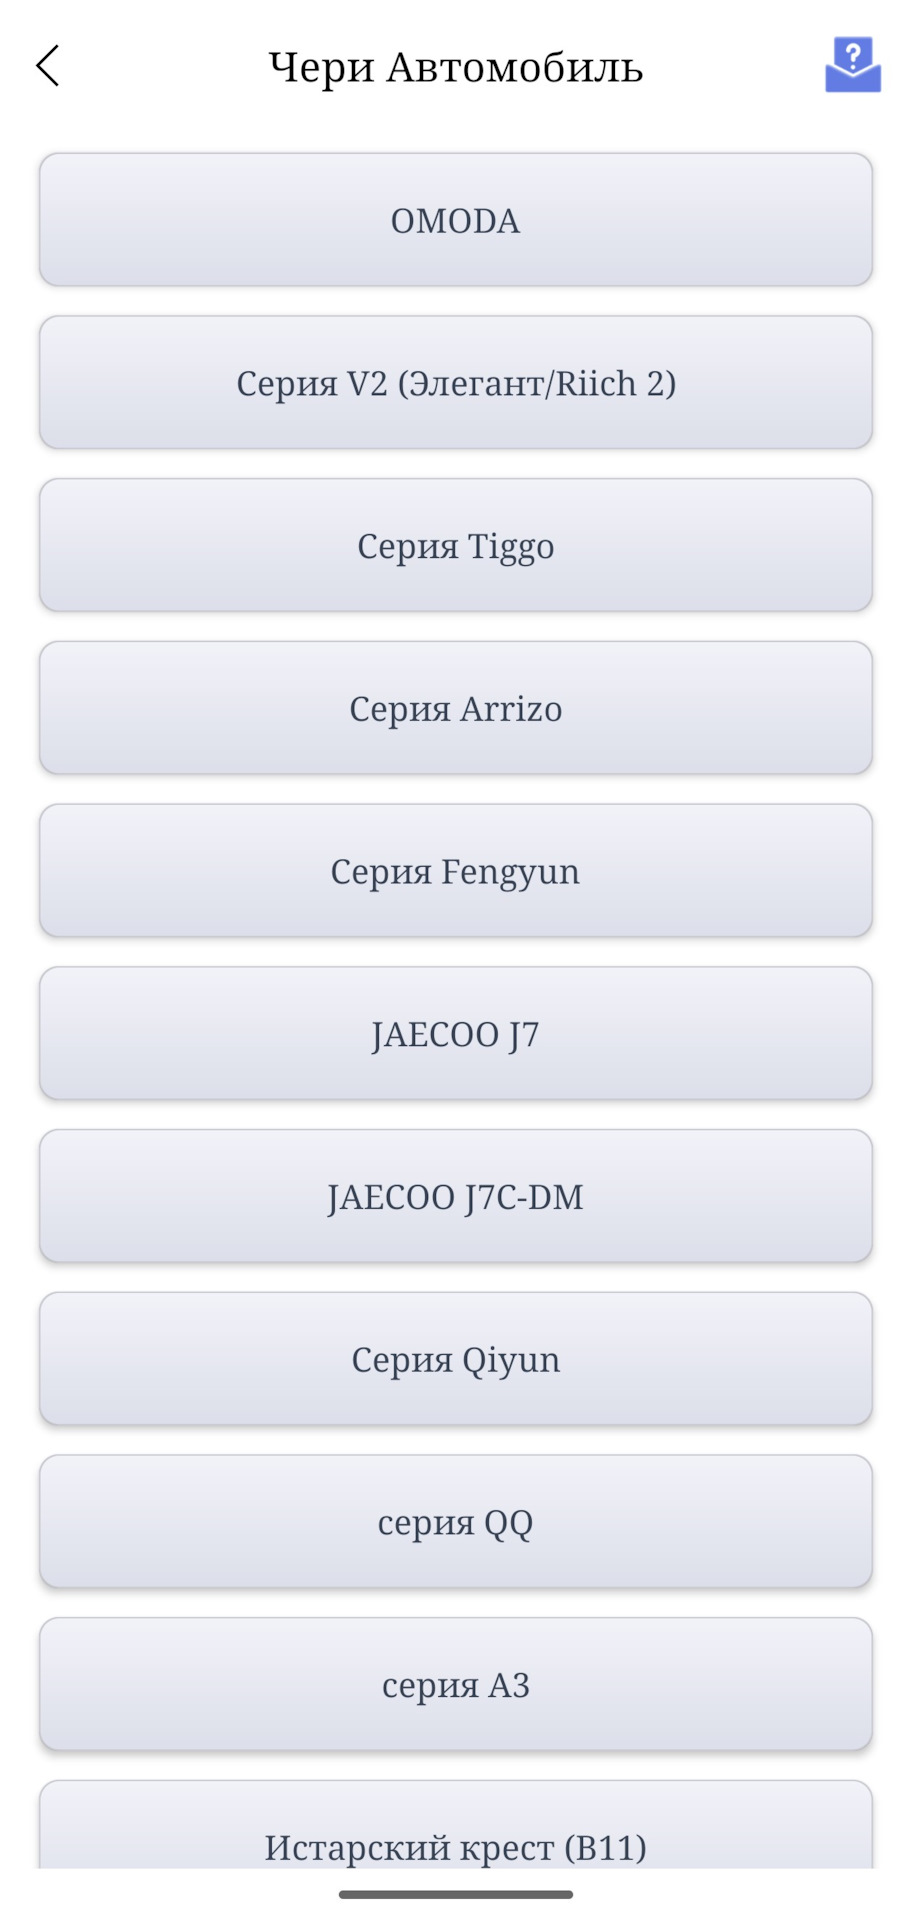Viewport: 912px width, 1920px height.
Task: Tap the Riich 2 series item
Action: [x=456, y=383]
